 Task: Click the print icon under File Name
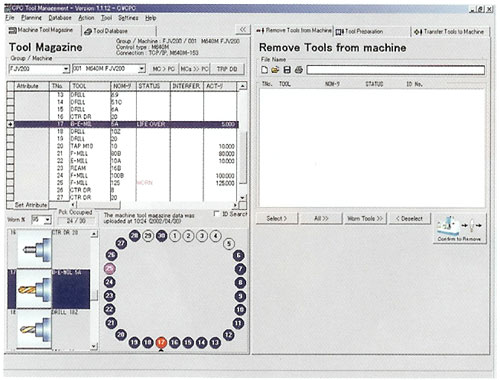[299, 70]
